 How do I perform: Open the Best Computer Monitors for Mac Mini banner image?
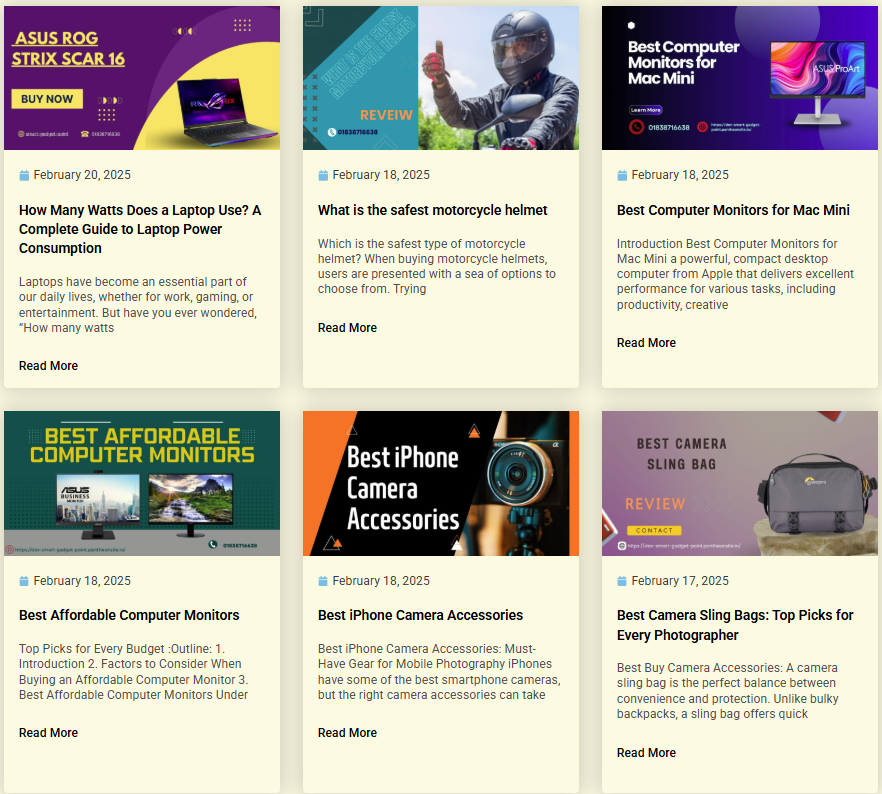[740, 78]
